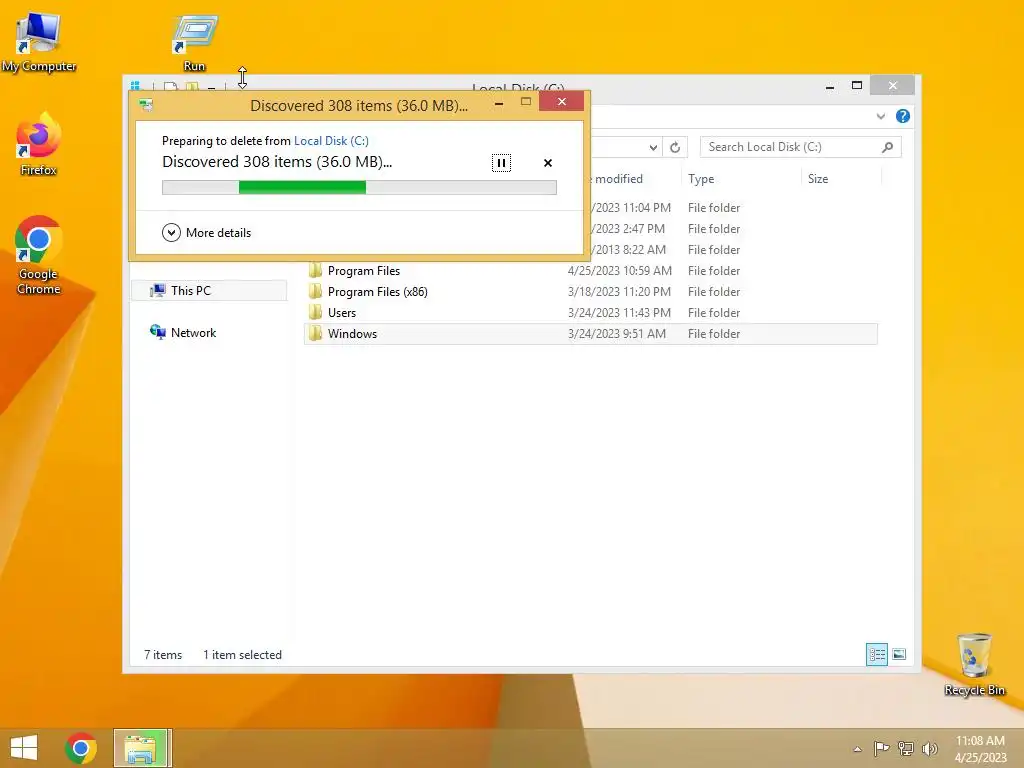Open My Computer desktop shortcut
This screenshot has height=768, width=1024.
tap(39, 41)
